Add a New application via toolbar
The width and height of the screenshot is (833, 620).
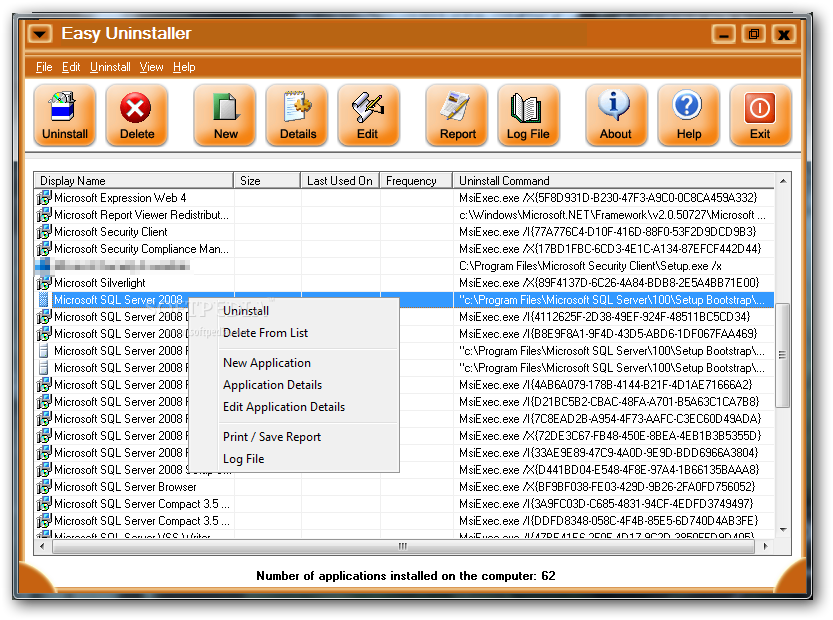pos(225,115)
